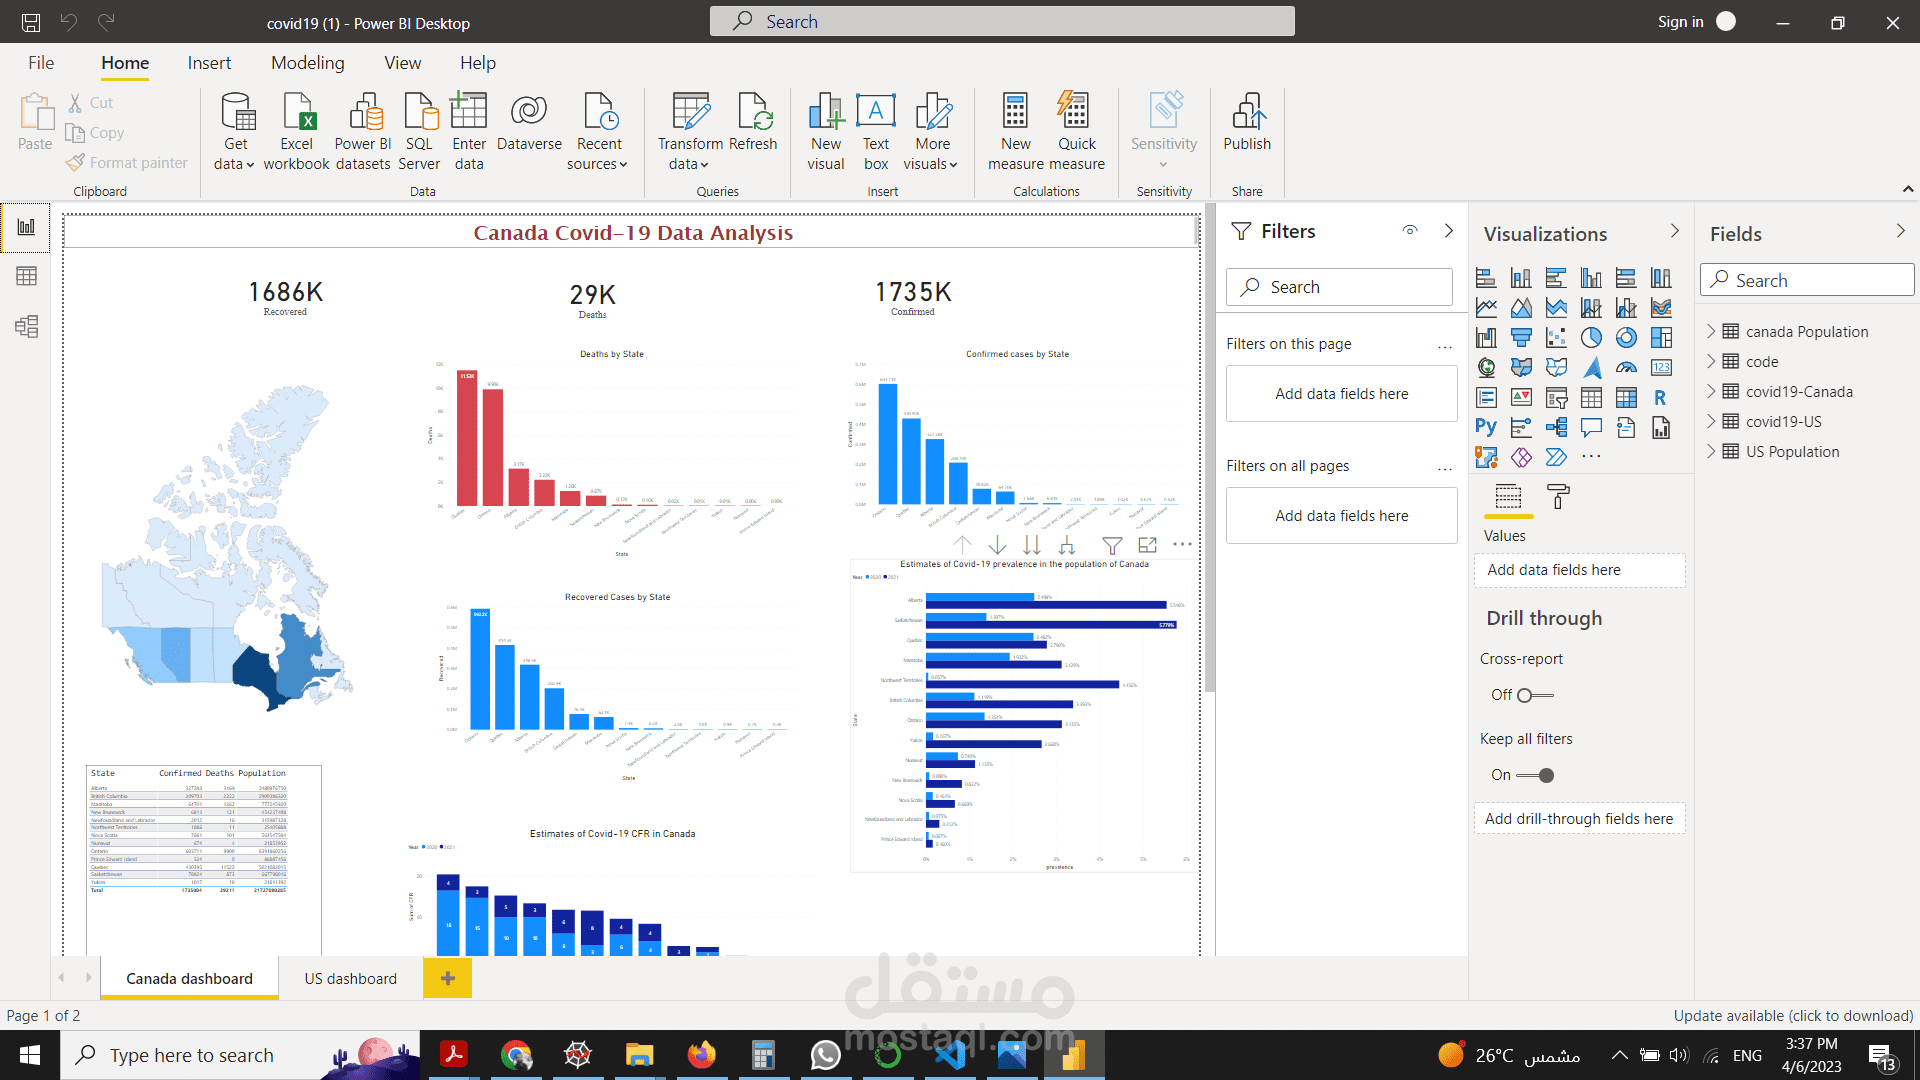Click Update available status message
1920x1080 pixels.
click(1793, 1015)
